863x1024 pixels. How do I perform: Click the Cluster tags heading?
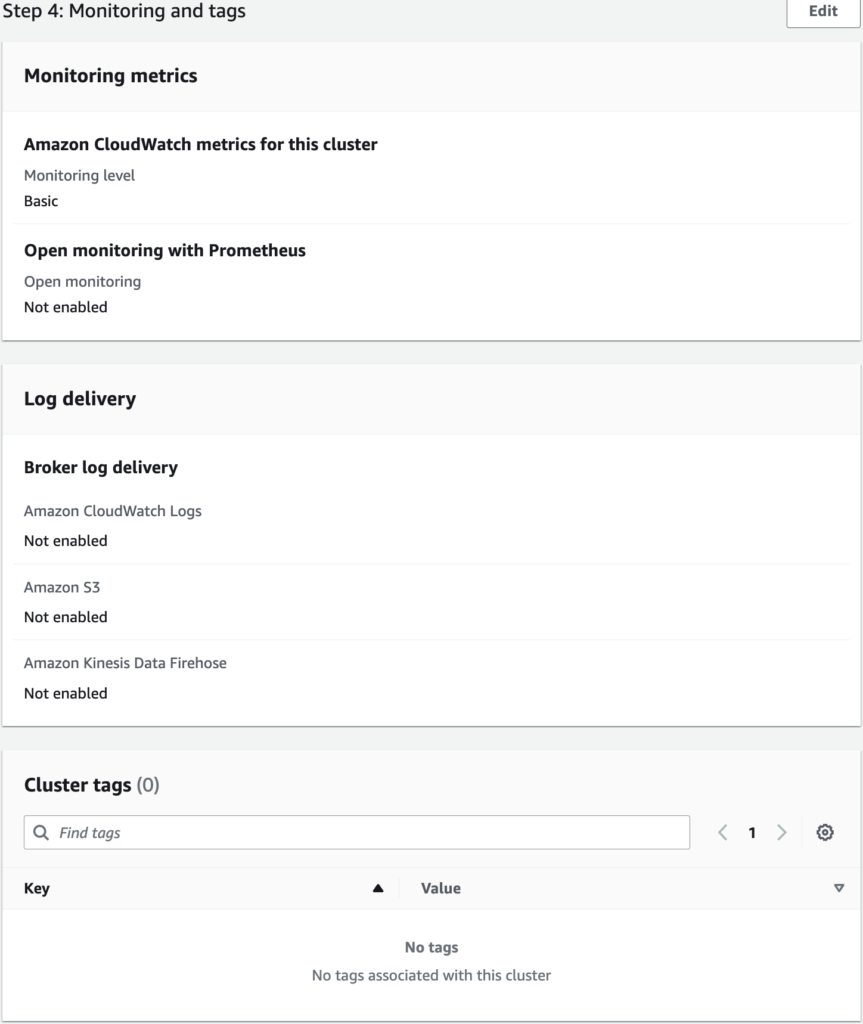78,785
